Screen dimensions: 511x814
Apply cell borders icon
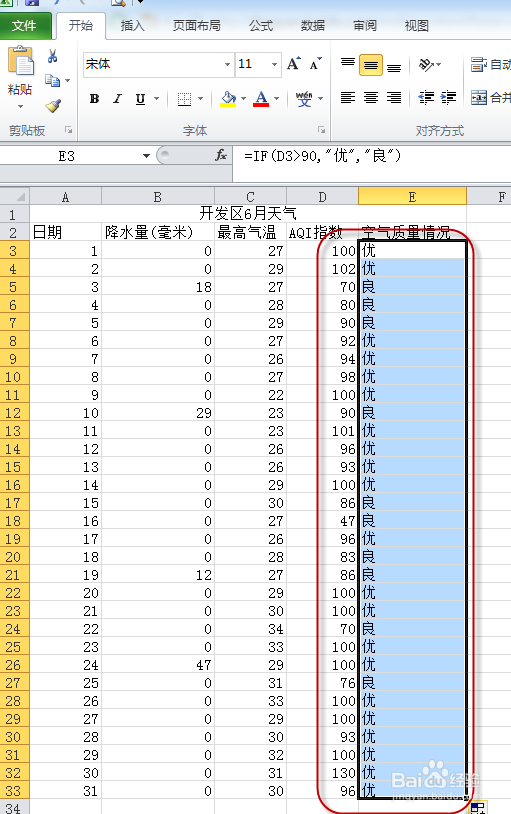184,99
